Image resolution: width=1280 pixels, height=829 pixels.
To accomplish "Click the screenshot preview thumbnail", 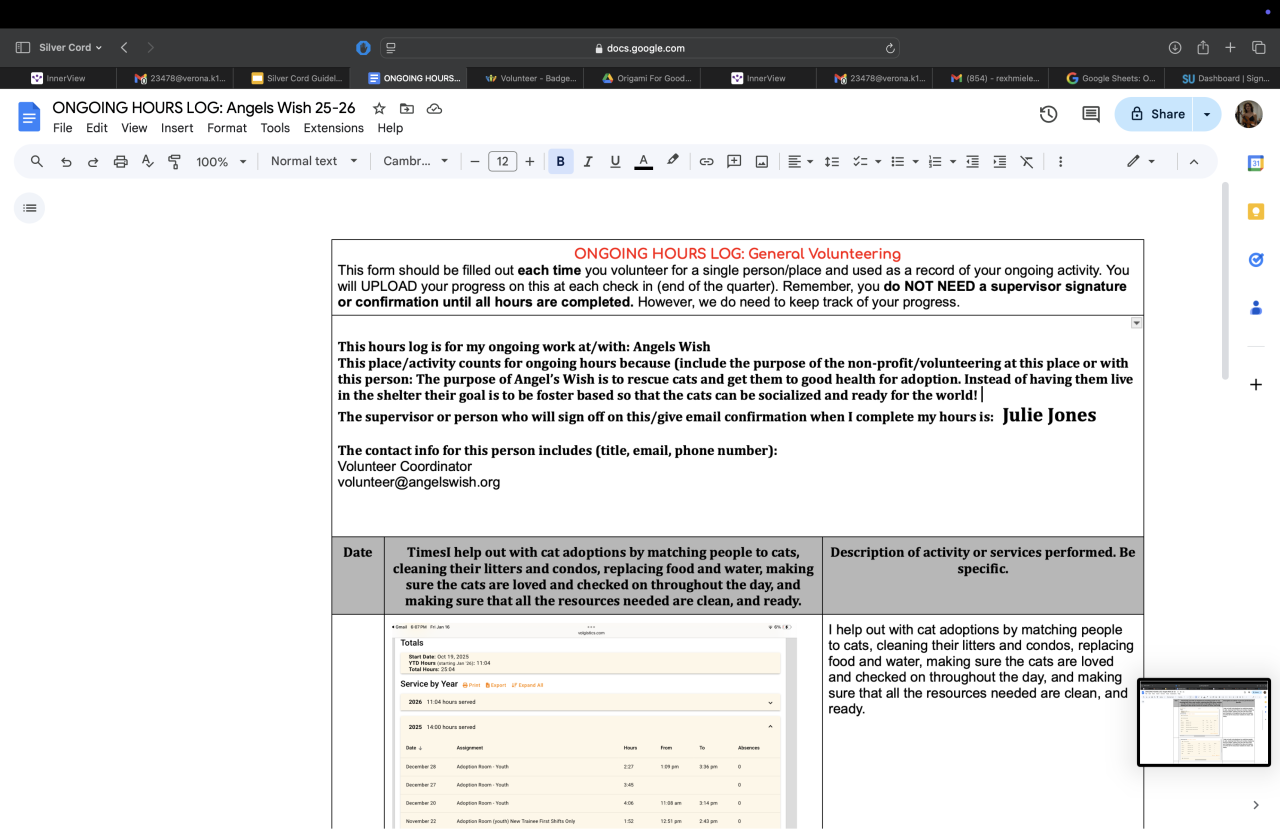I will click(x=1203, y=722).
